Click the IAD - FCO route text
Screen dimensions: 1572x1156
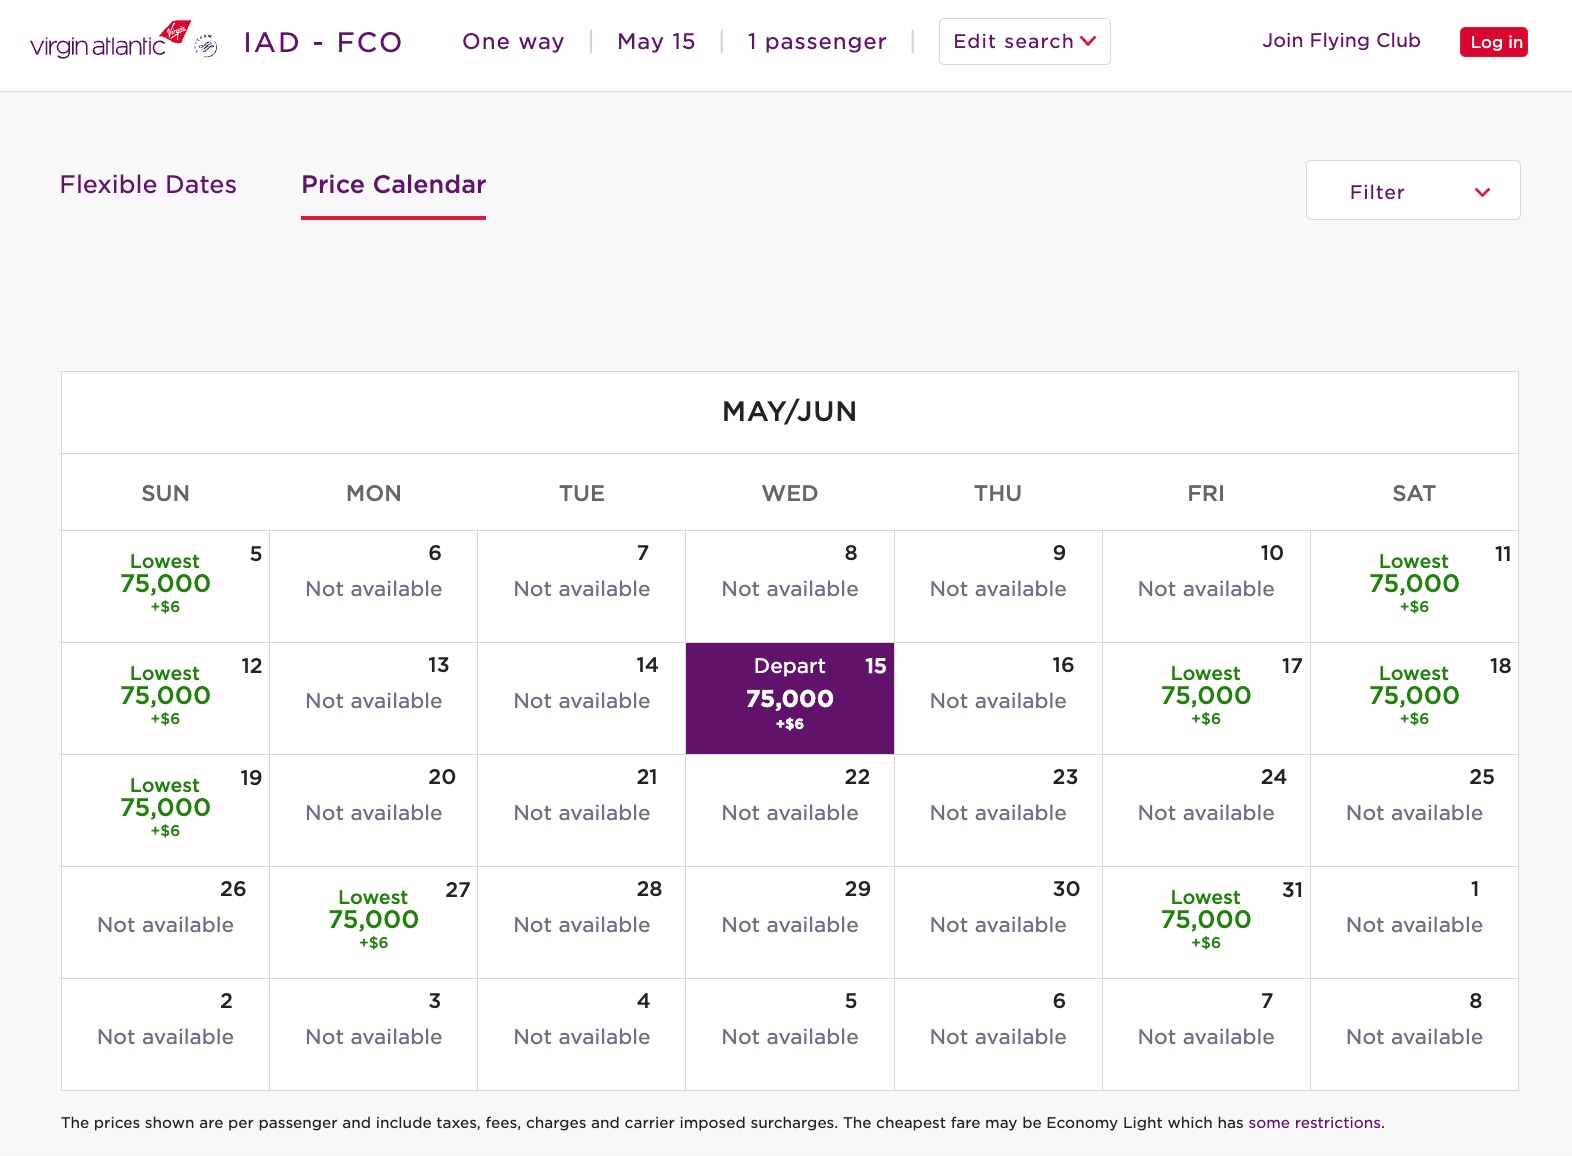[x=323, y=42]
